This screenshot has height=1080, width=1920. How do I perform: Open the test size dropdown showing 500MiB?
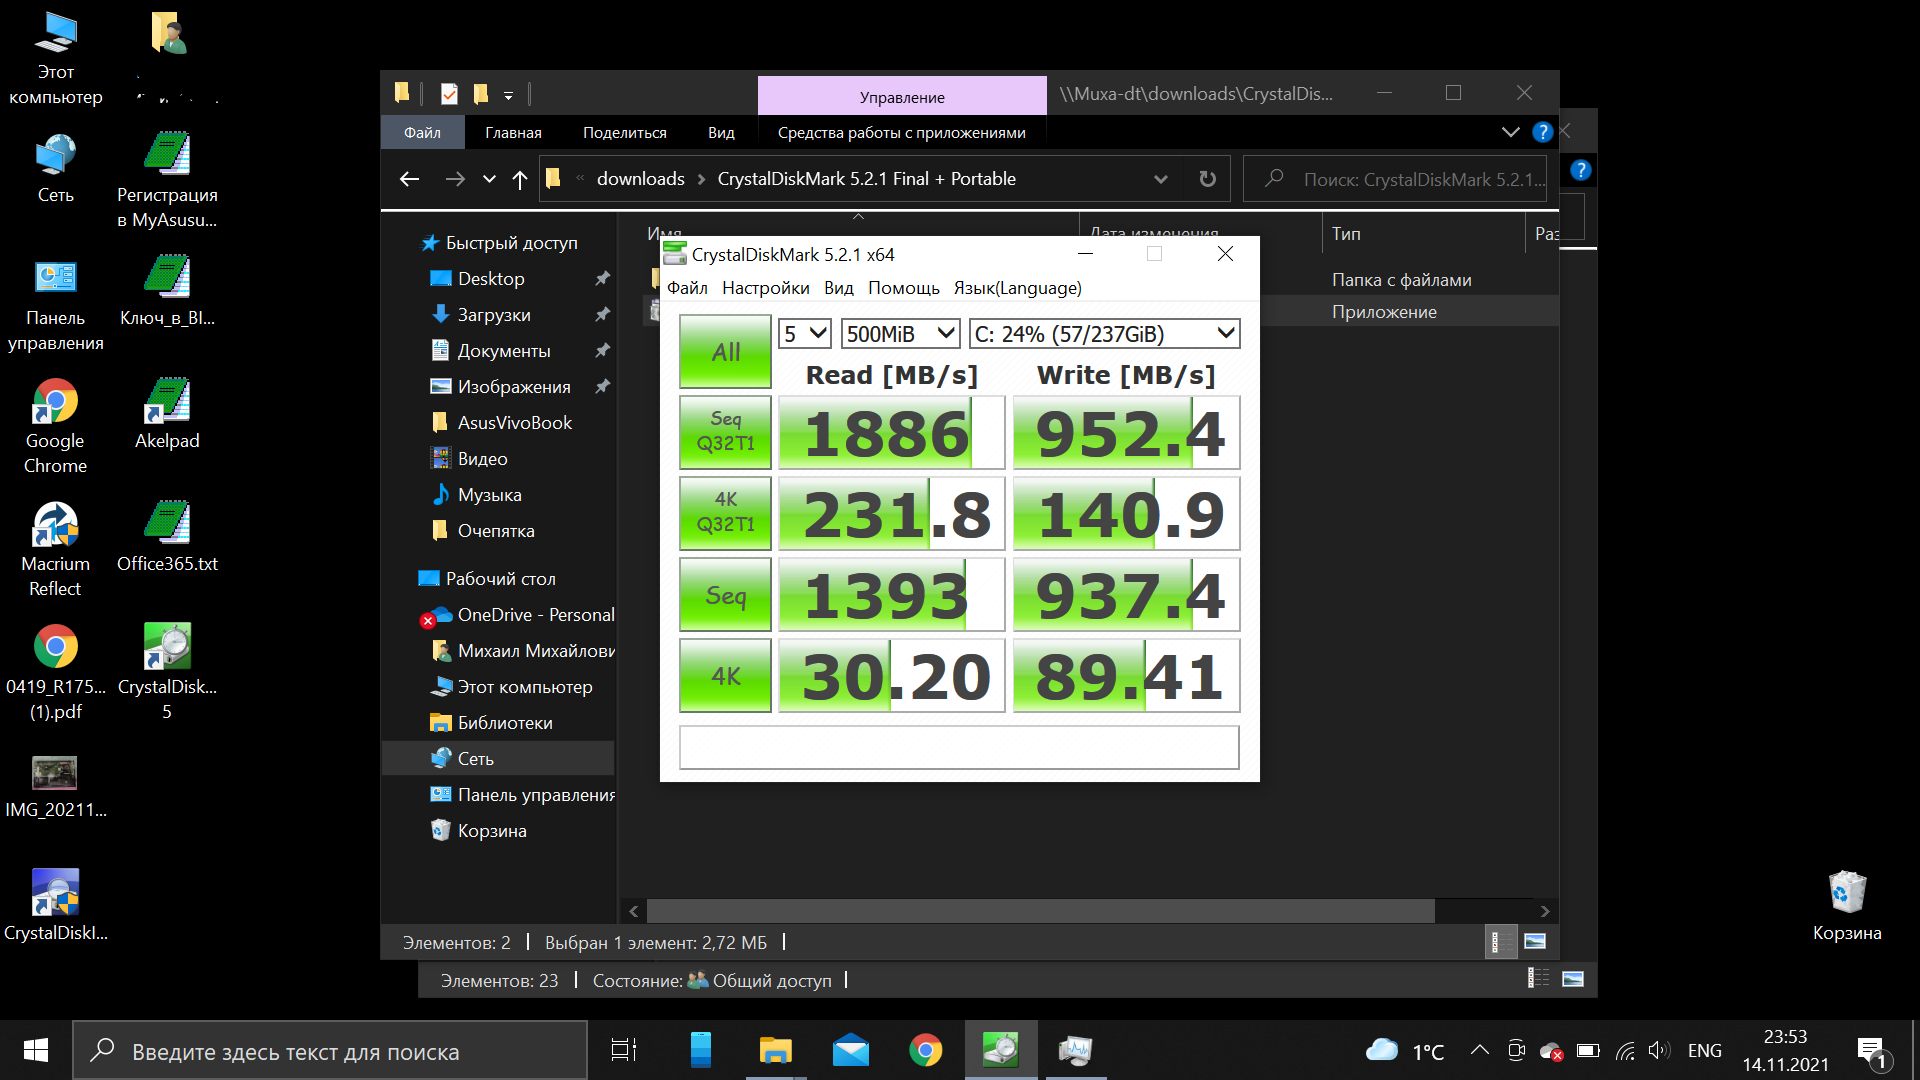click(x=901, y=334)
